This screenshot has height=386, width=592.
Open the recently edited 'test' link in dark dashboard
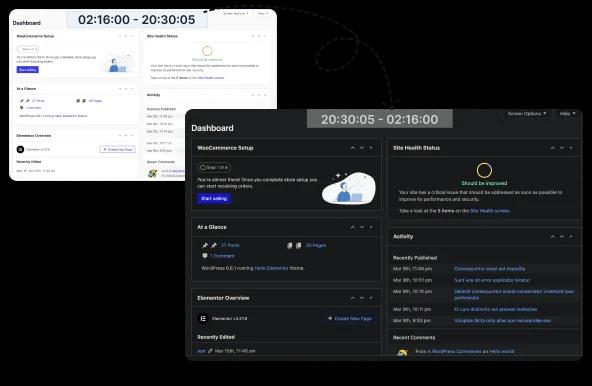[x=201, y=351]
